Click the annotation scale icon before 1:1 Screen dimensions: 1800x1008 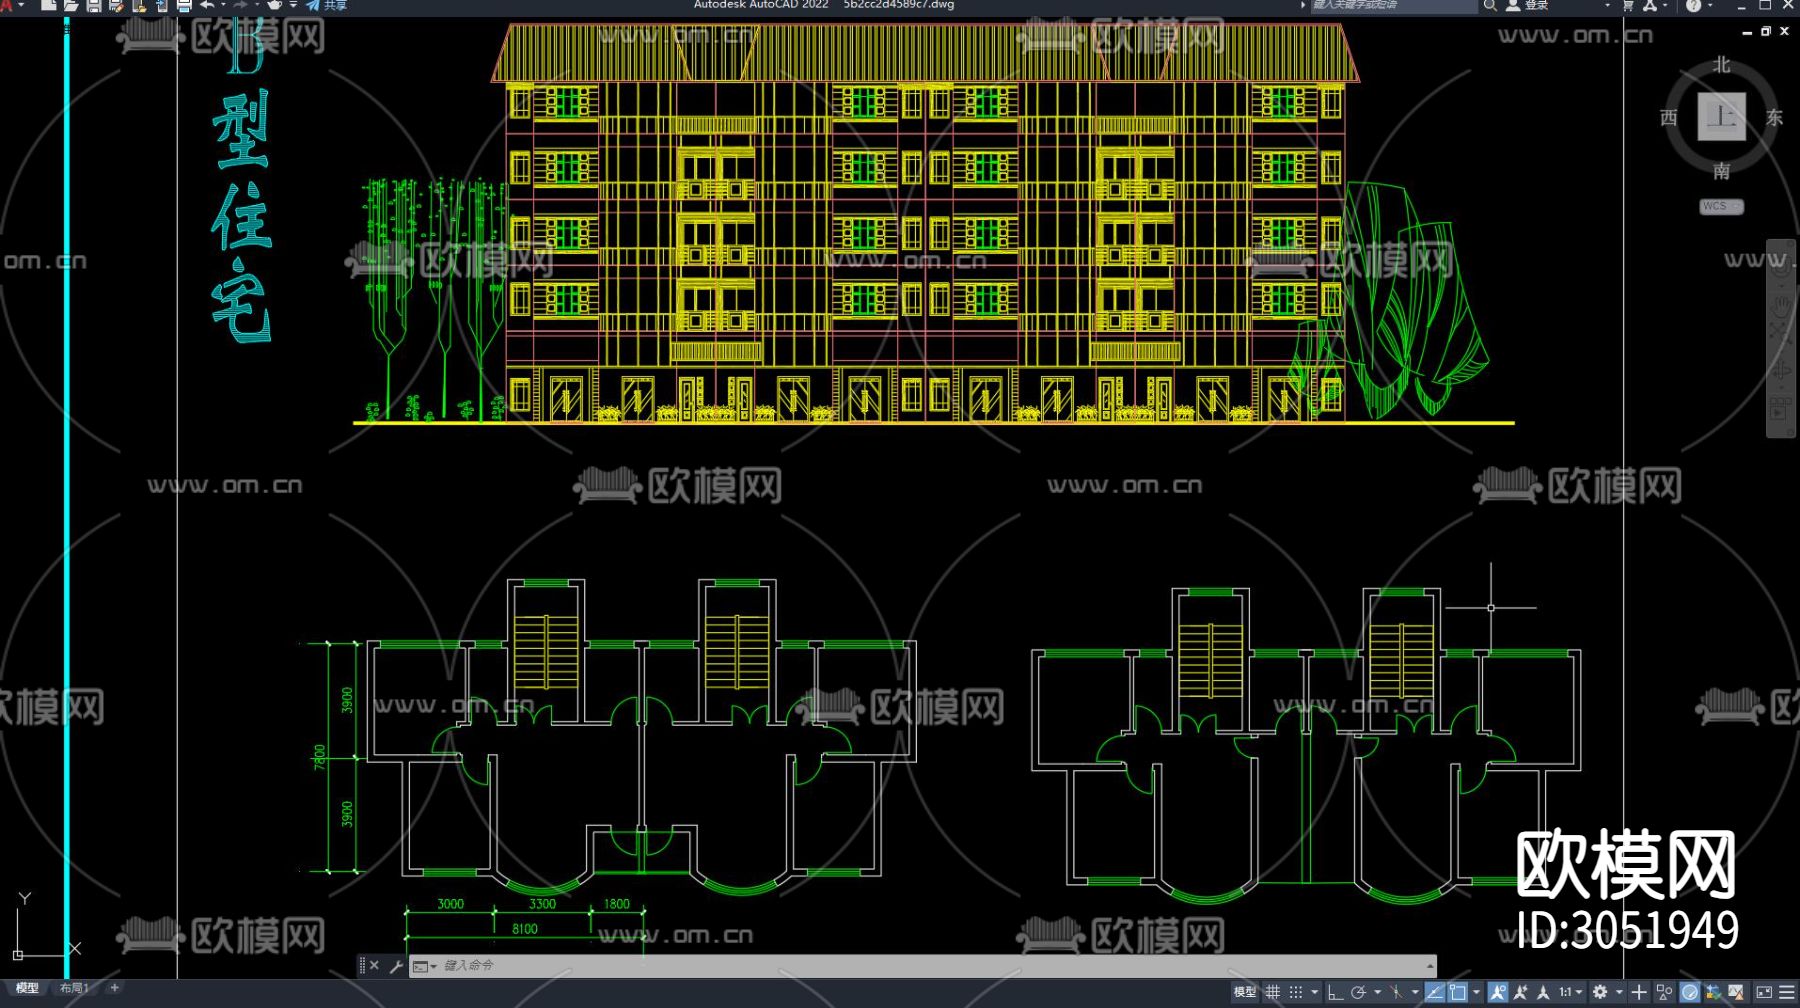[x=1543, y=992]
